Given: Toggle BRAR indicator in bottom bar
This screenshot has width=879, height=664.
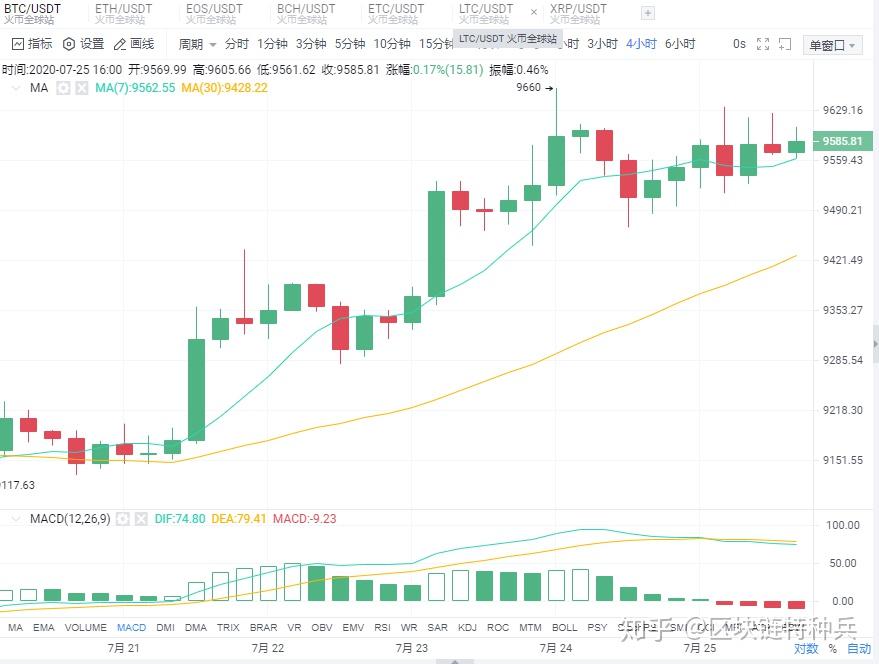Looking at the screenshot, I should (263, 628).
